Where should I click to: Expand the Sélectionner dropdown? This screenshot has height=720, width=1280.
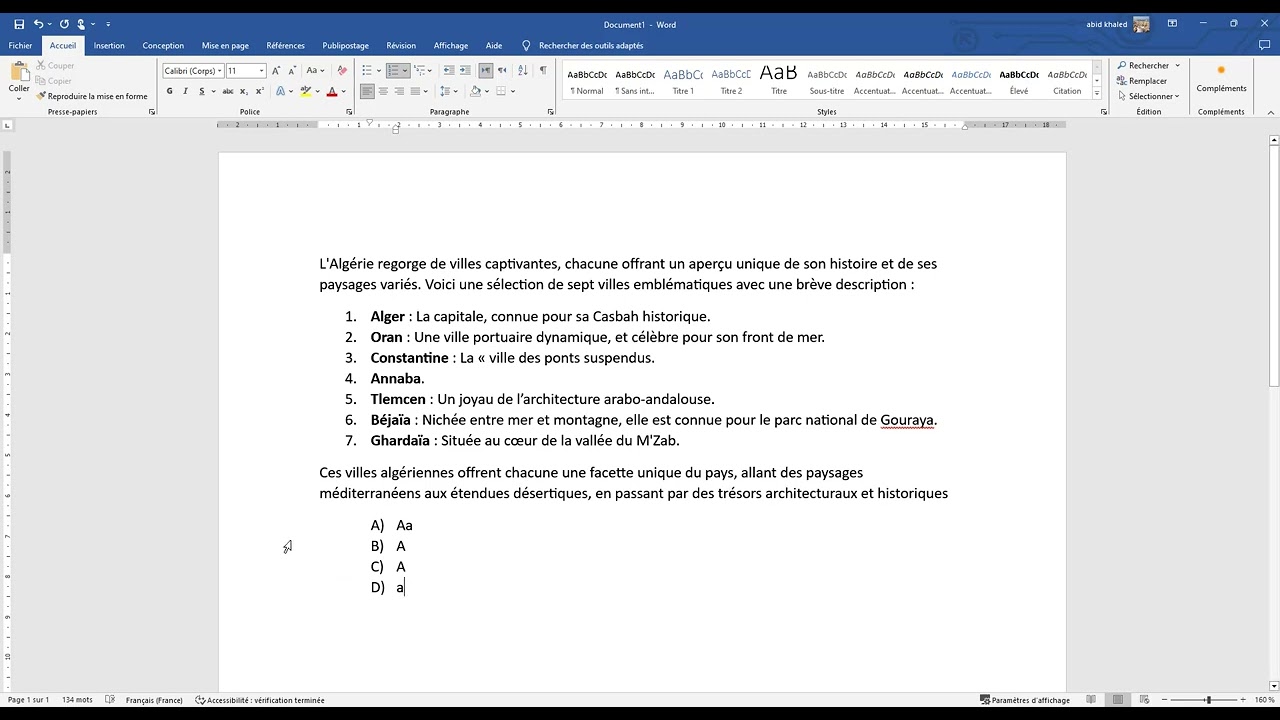coord(1148,96)
